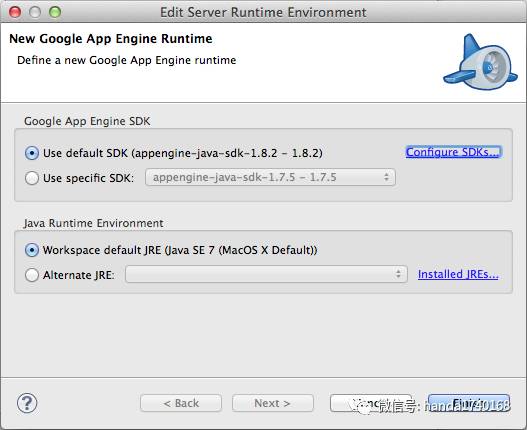Click the Finish button
The height and width of the screenshot is (430, 527).
(x=469, y=403)
